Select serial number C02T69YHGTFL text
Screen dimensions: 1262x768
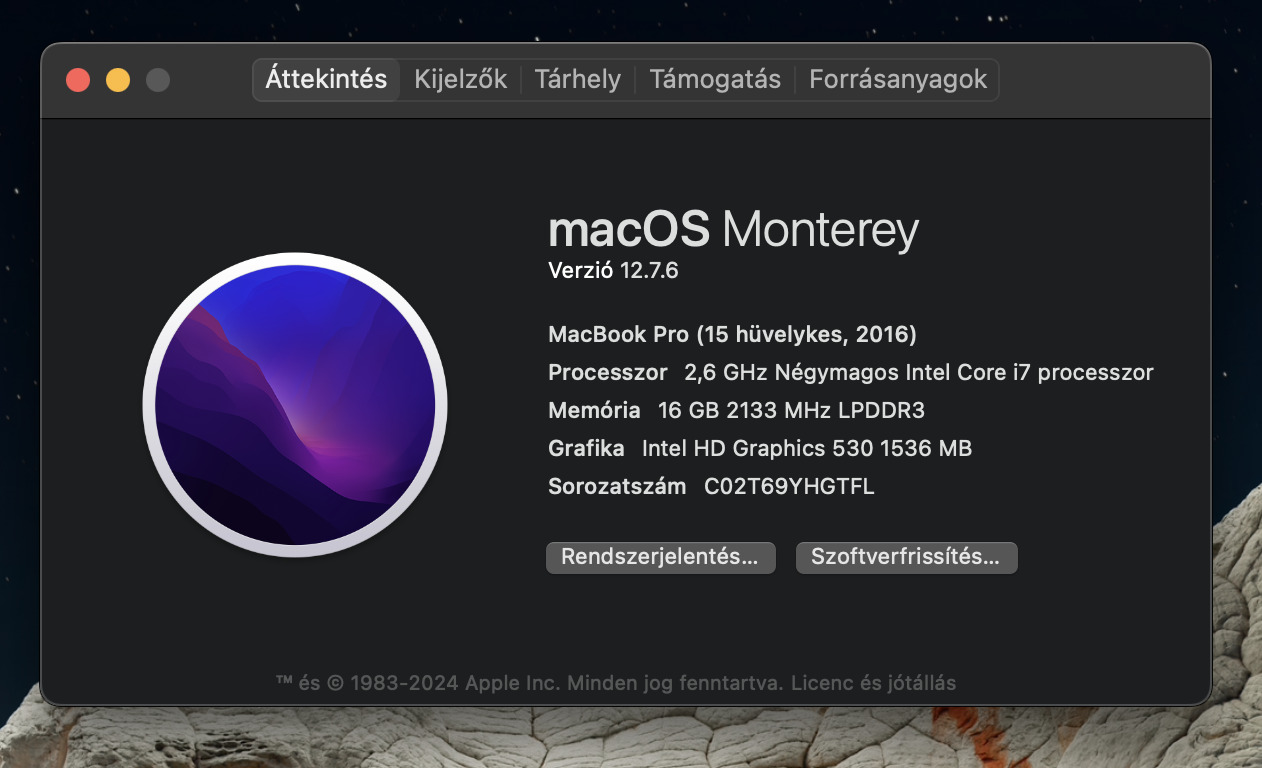[789, 487]
